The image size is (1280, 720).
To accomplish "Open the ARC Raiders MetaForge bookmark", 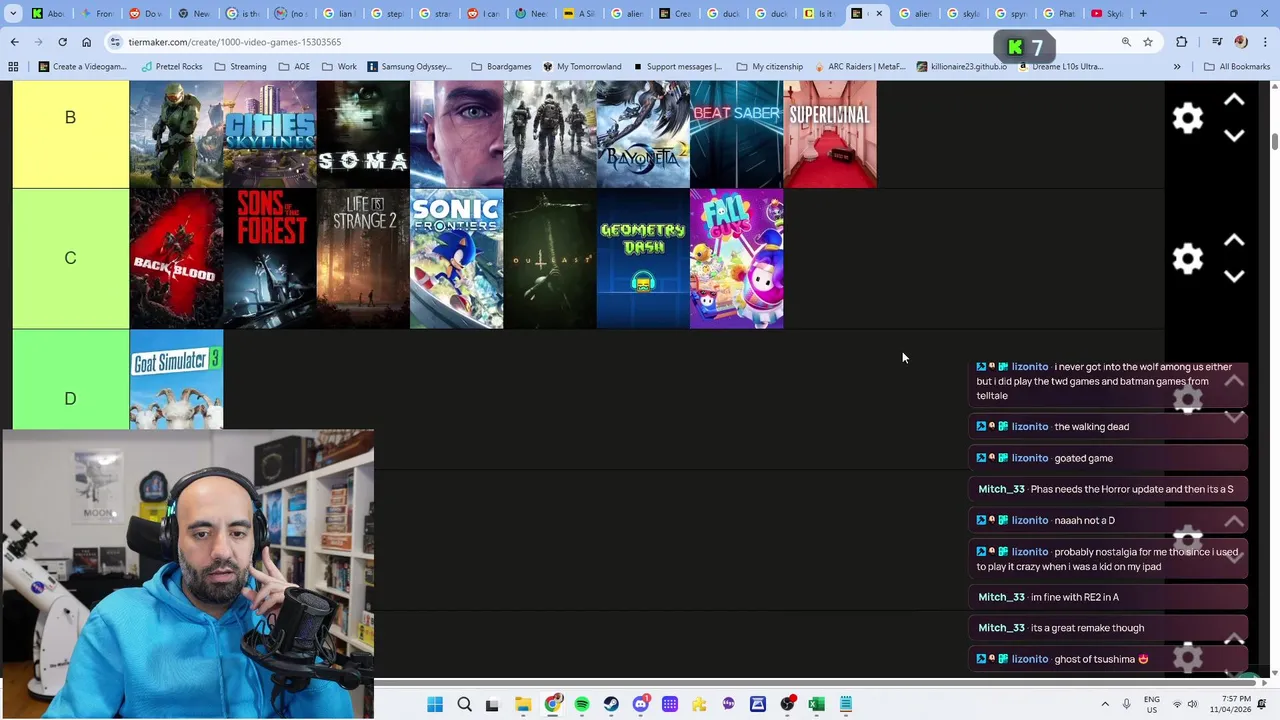I will pos(860,67).
